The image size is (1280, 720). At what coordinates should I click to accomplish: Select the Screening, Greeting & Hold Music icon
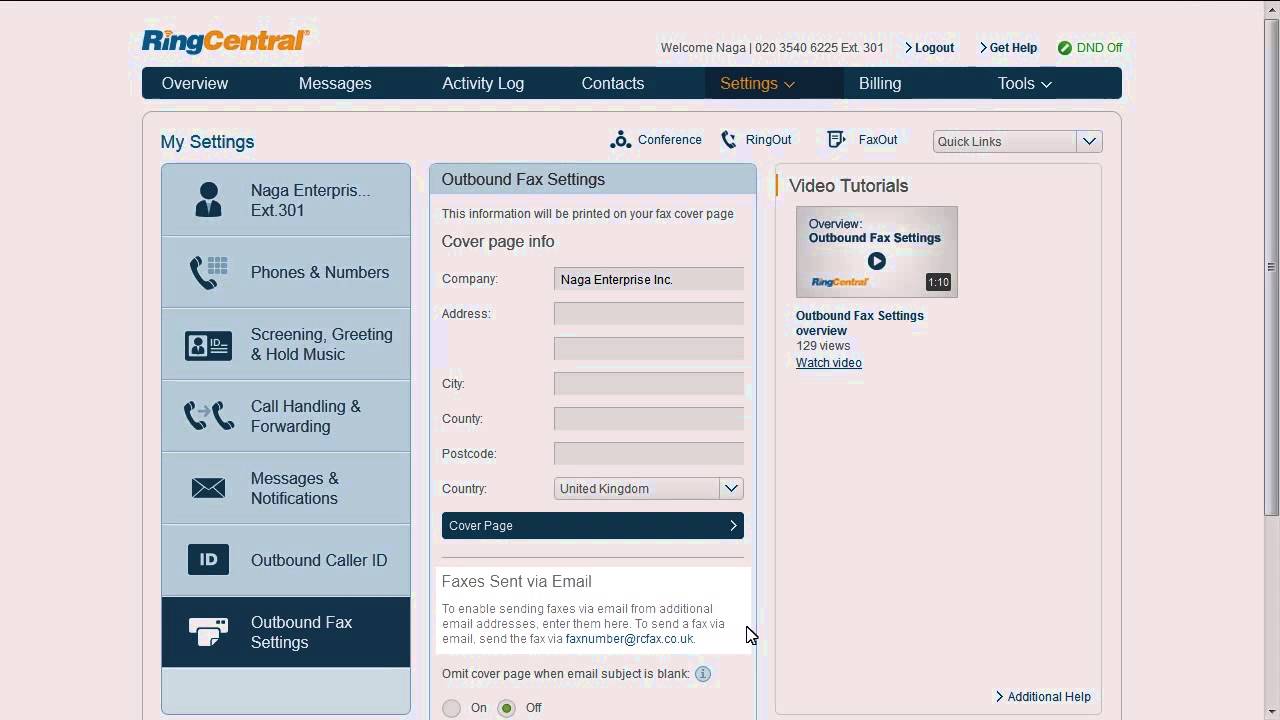point(208,345)
